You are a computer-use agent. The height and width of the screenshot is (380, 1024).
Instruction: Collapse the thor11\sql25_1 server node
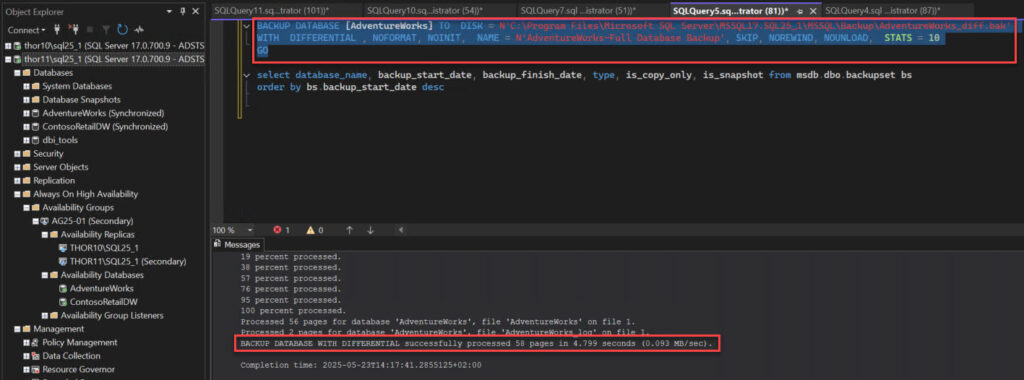coord(8,59)
